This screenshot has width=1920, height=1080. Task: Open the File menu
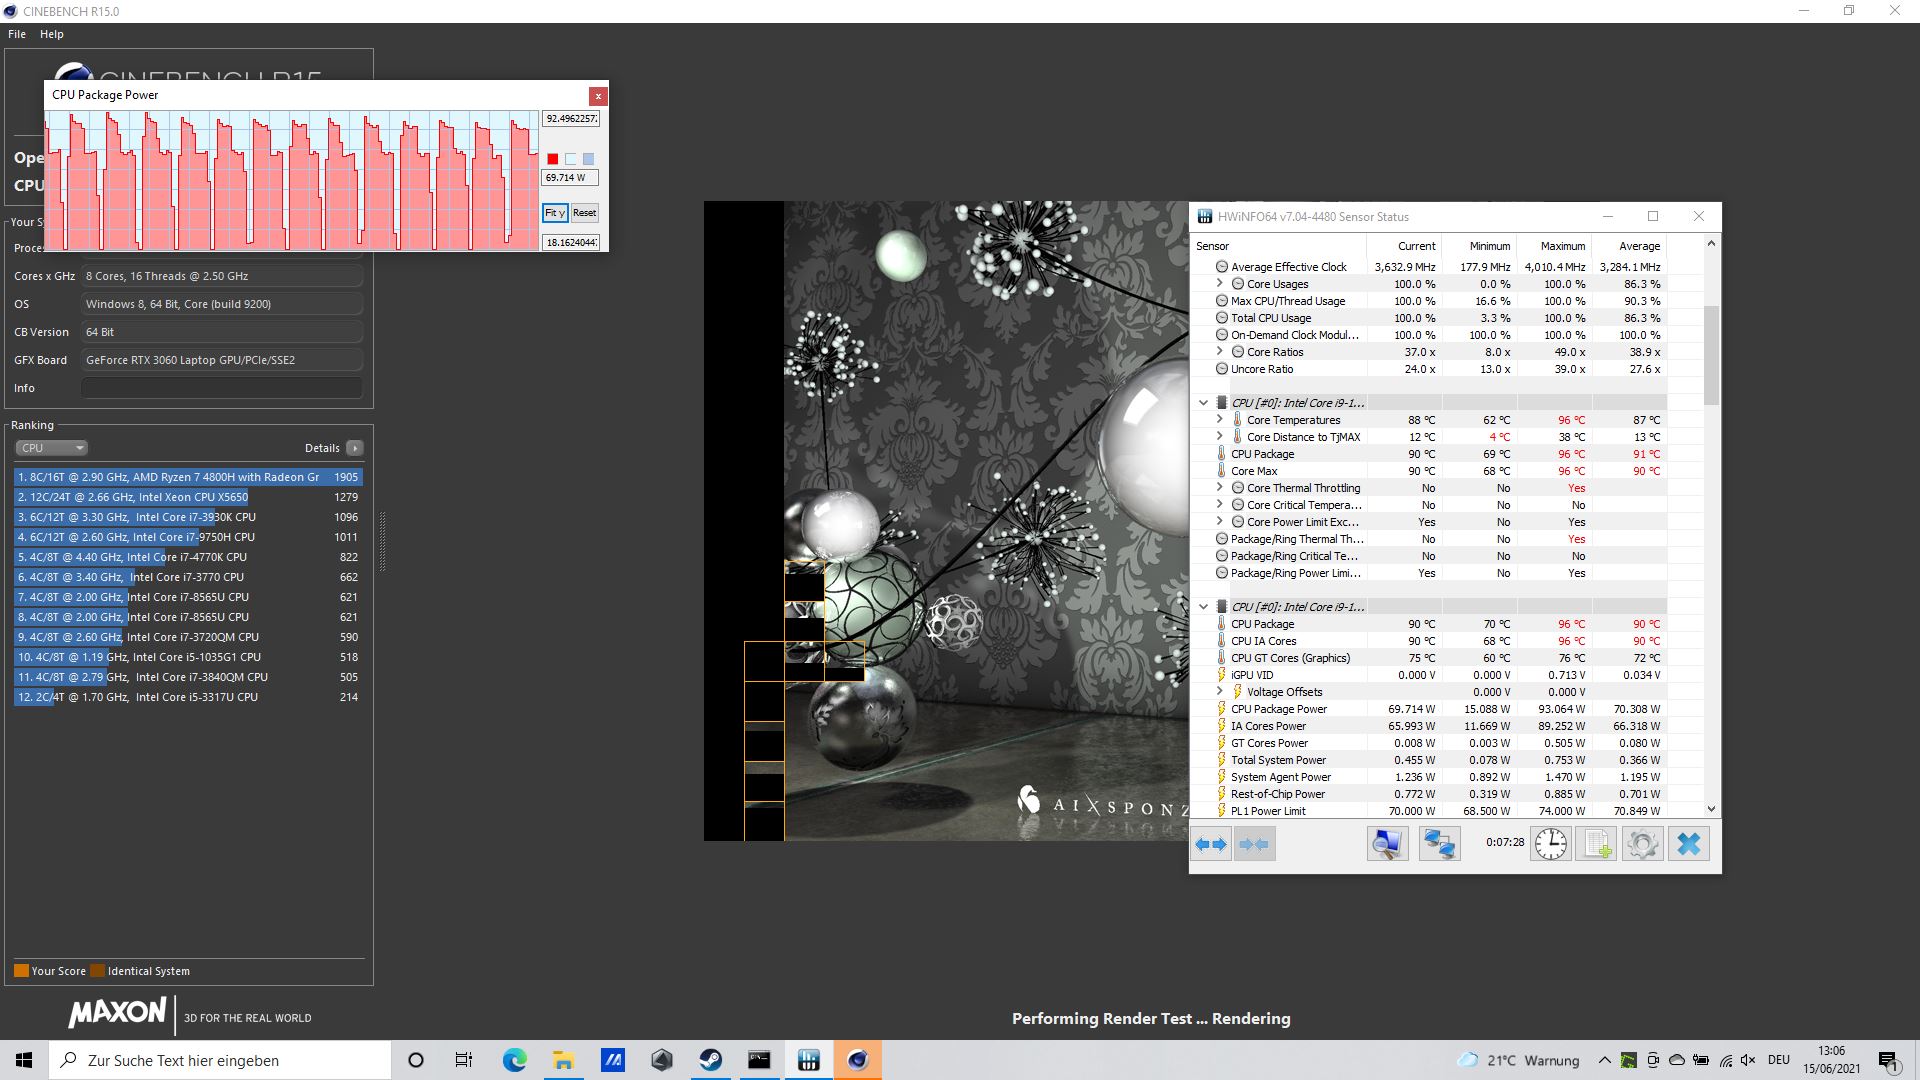point(17,34)
